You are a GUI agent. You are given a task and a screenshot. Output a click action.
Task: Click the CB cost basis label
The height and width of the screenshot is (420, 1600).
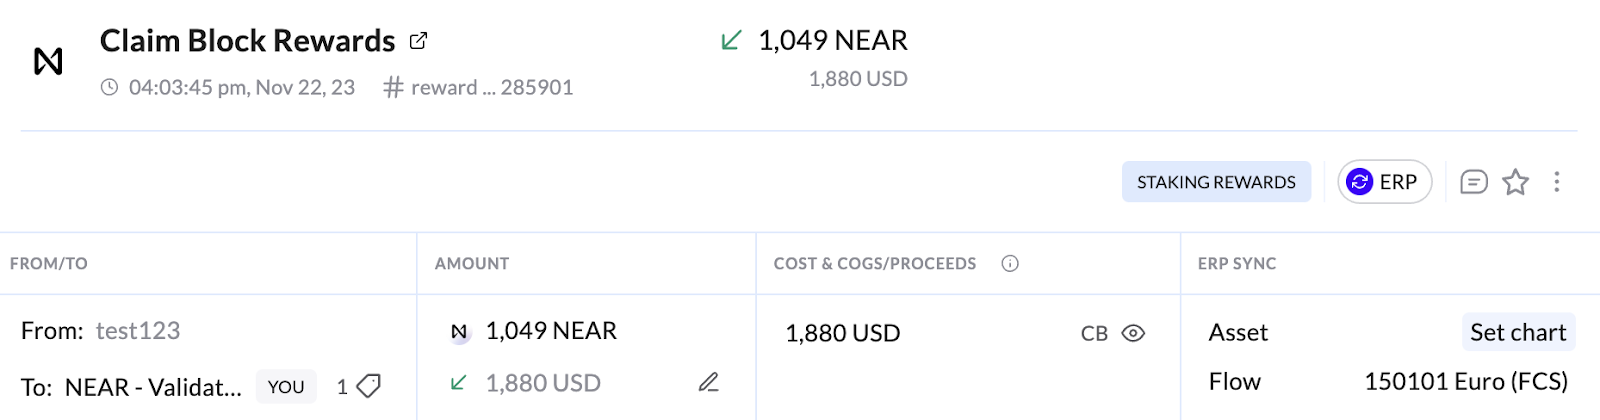(x=1094, y=334)
